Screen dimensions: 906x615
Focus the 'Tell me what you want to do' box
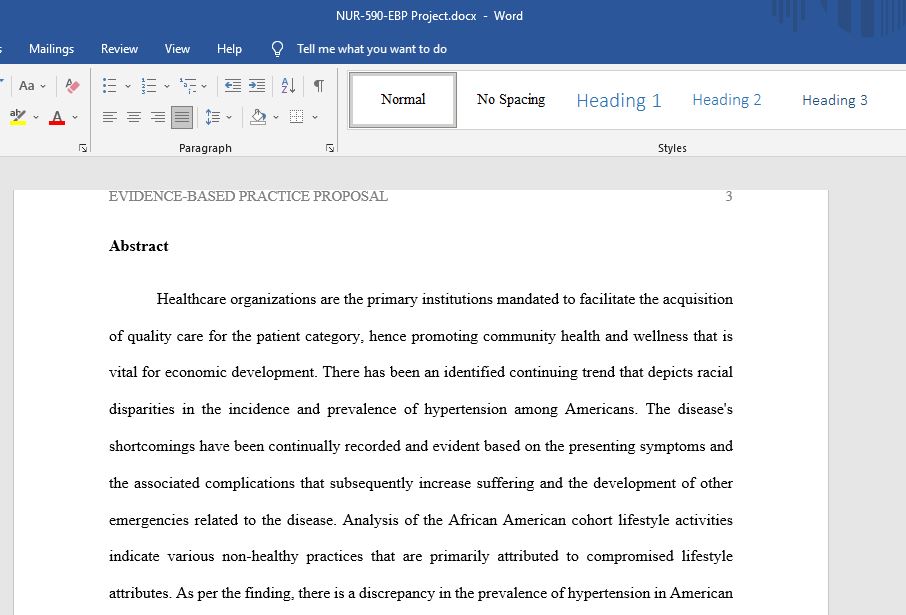(372, 49)
